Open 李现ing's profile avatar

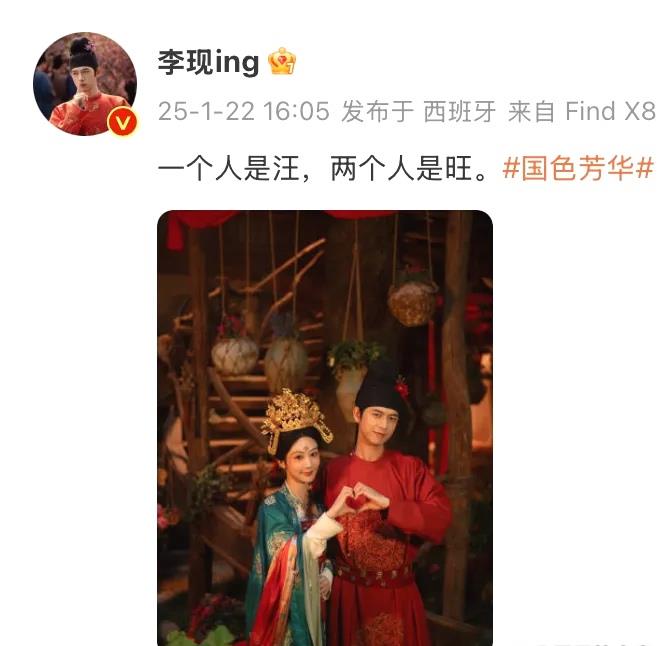pyautogui.click(x=85, y=84)
